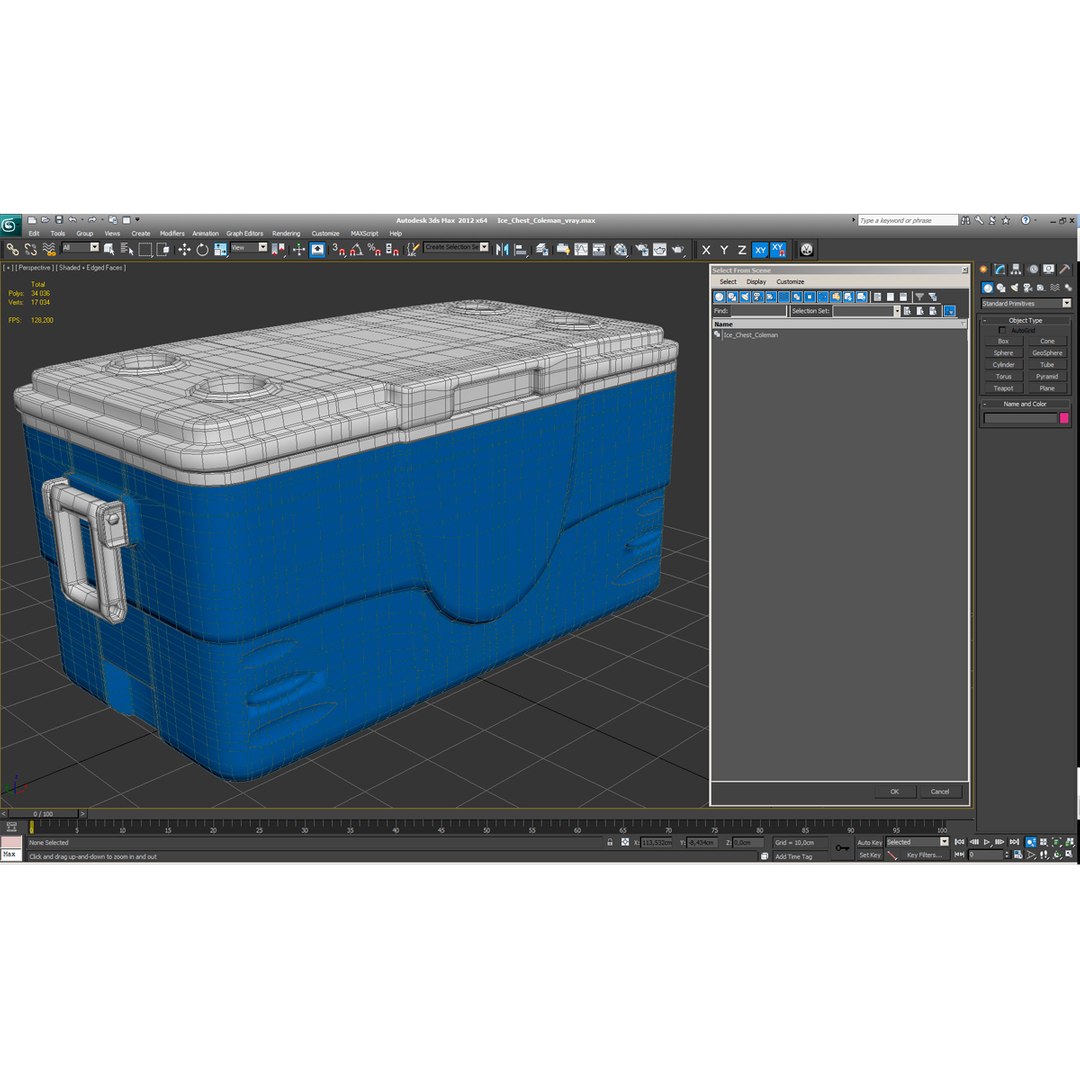Open the selection filter All dropdown
1080x1080 pixels.
[x=81, y=247]
